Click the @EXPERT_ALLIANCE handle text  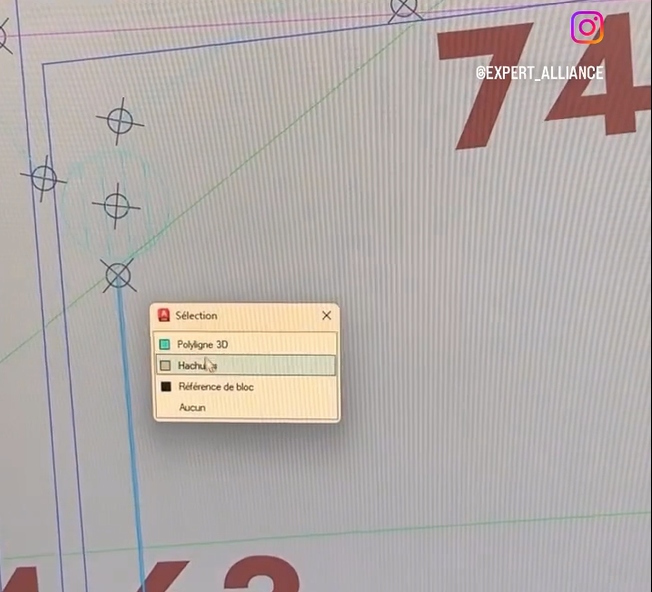[539, 73]
